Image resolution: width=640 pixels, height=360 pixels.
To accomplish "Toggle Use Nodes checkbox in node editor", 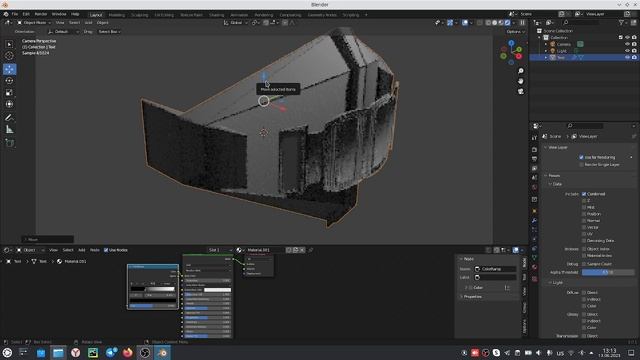I will (x=106, y=250).
